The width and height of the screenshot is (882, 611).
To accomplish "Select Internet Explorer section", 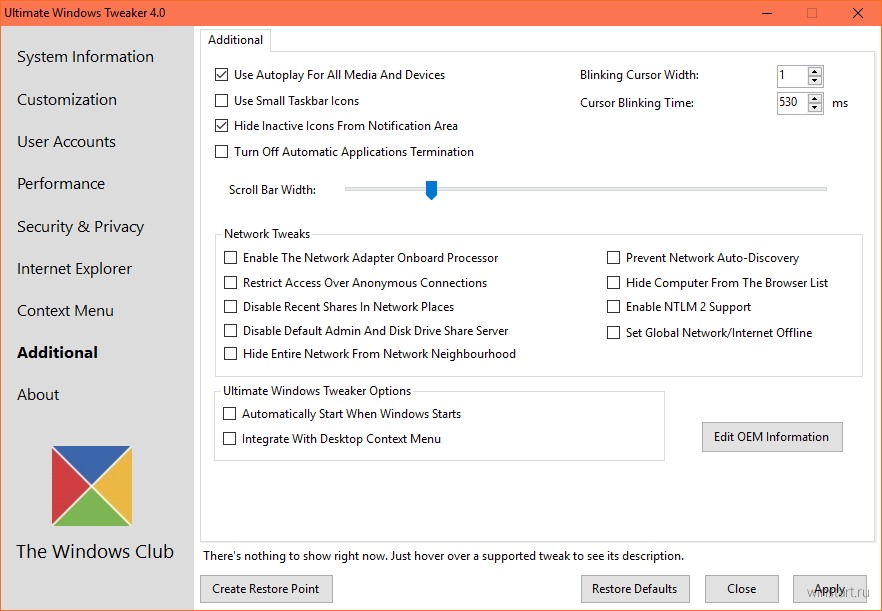I will pyautogui.click(x=74, y=269).
